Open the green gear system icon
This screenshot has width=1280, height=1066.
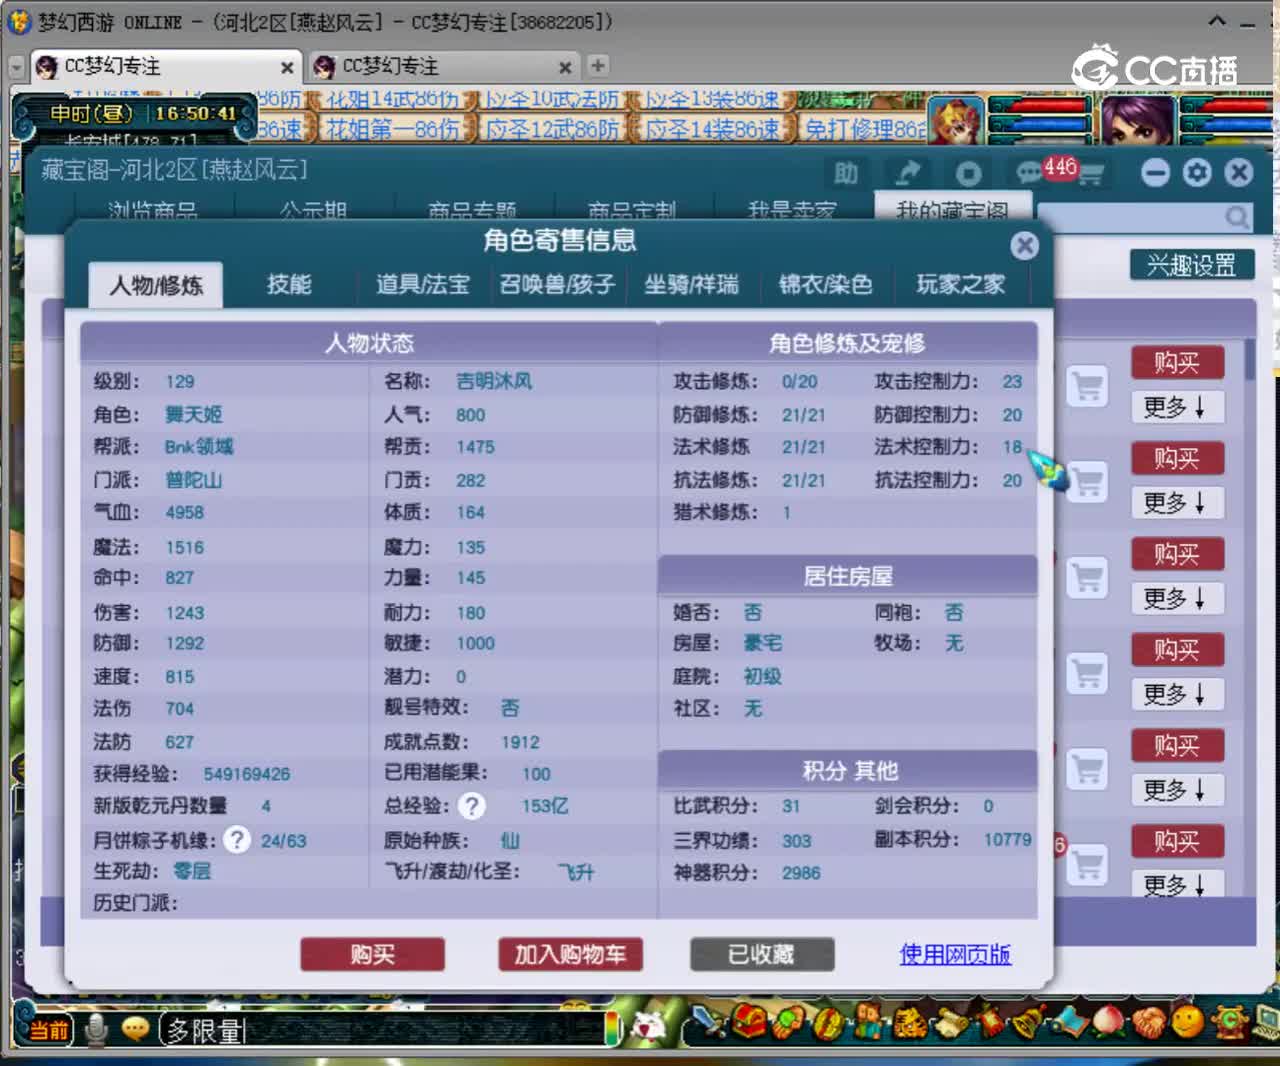coord(1229,1023)
